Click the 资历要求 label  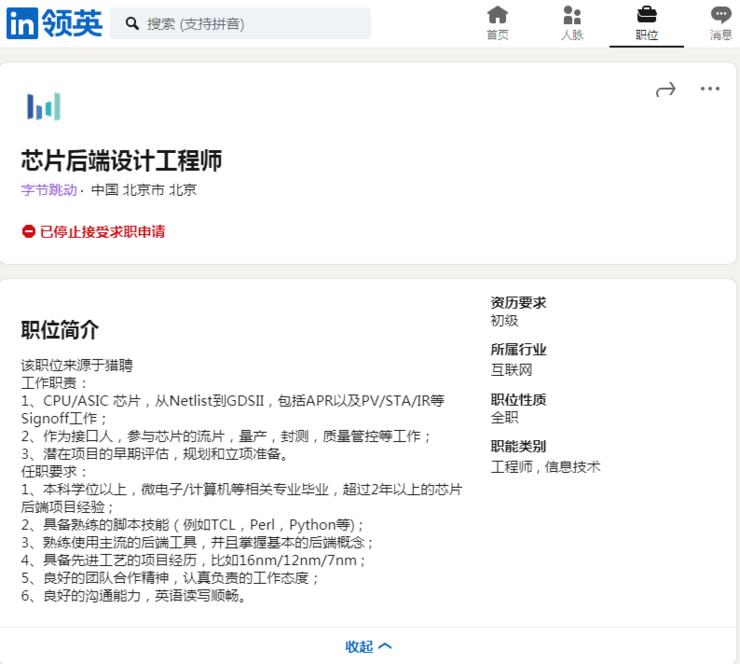tap(519, 303)
